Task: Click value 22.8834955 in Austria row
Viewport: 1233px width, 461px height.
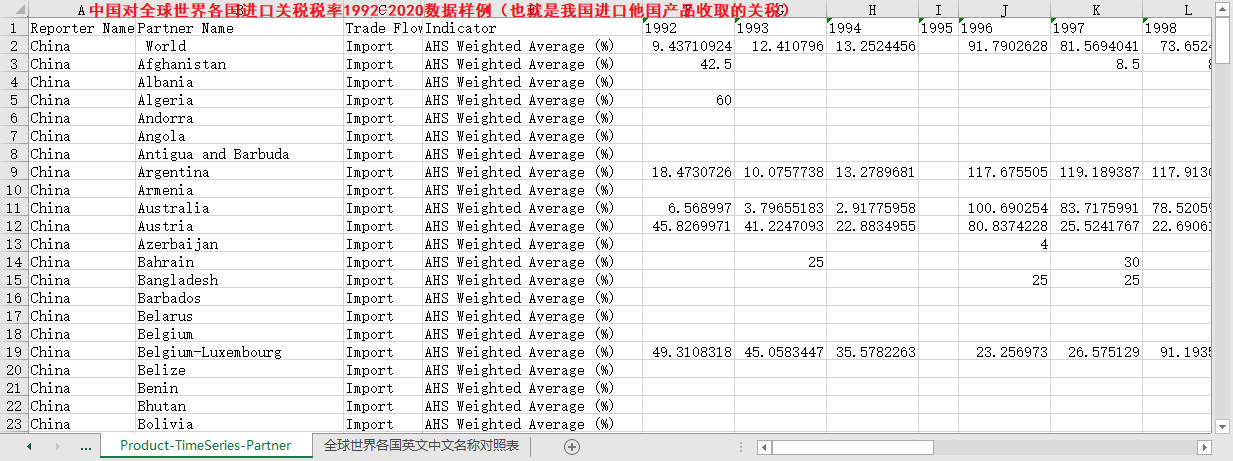Action: (x=872, y=226)
